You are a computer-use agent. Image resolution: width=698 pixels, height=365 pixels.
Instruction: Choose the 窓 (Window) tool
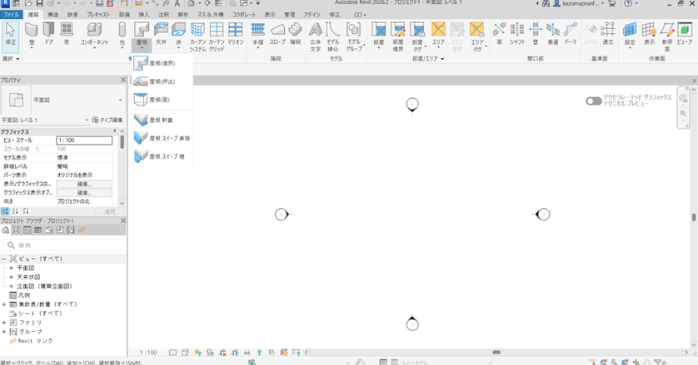(x=67, y=34)
